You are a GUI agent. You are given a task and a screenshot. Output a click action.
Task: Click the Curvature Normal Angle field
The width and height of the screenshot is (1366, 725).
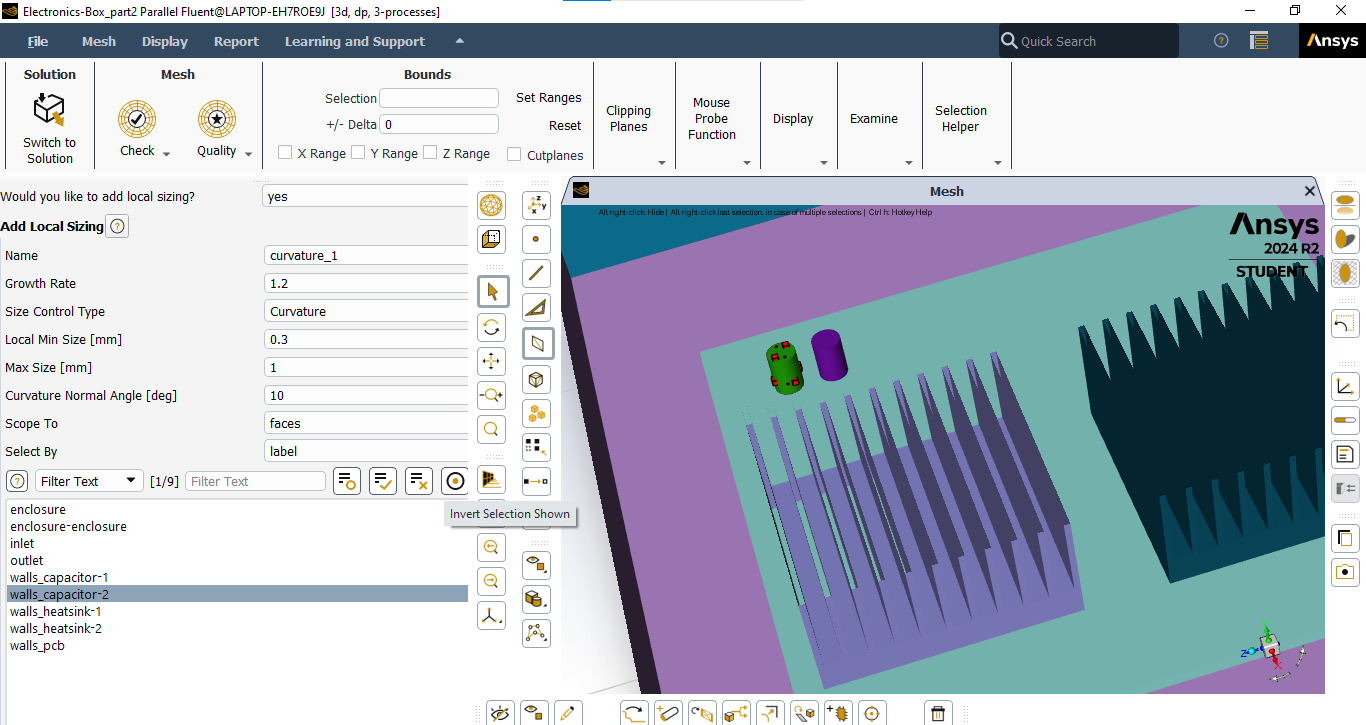tap(367, 395)
